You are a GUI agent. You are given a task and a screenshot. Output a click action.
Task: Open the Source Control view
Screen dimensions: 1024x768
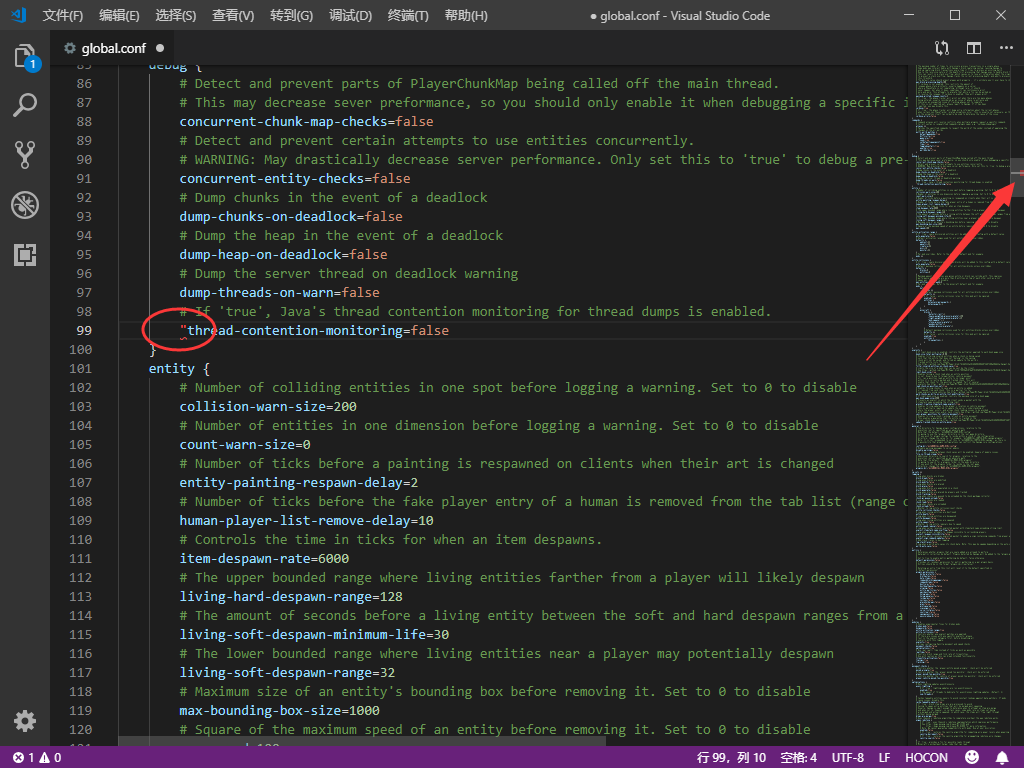[25, 154]
